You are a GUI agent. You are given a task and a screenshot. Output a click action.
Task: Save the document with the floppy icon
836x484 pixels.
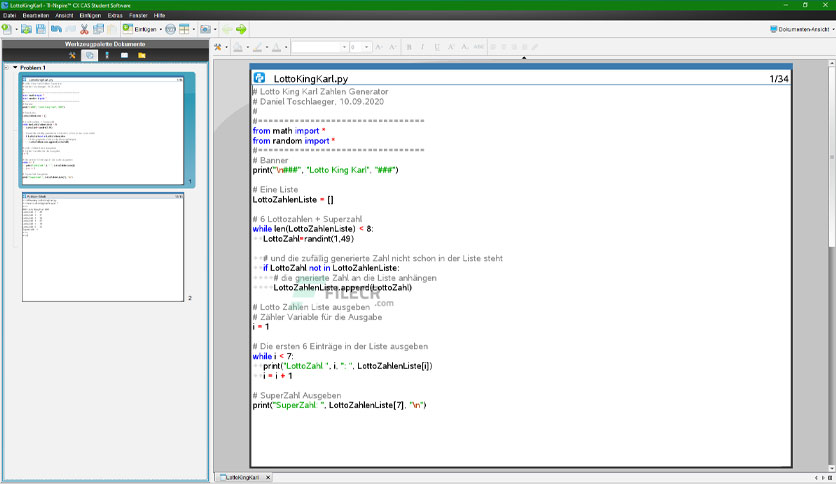(41, 29)
